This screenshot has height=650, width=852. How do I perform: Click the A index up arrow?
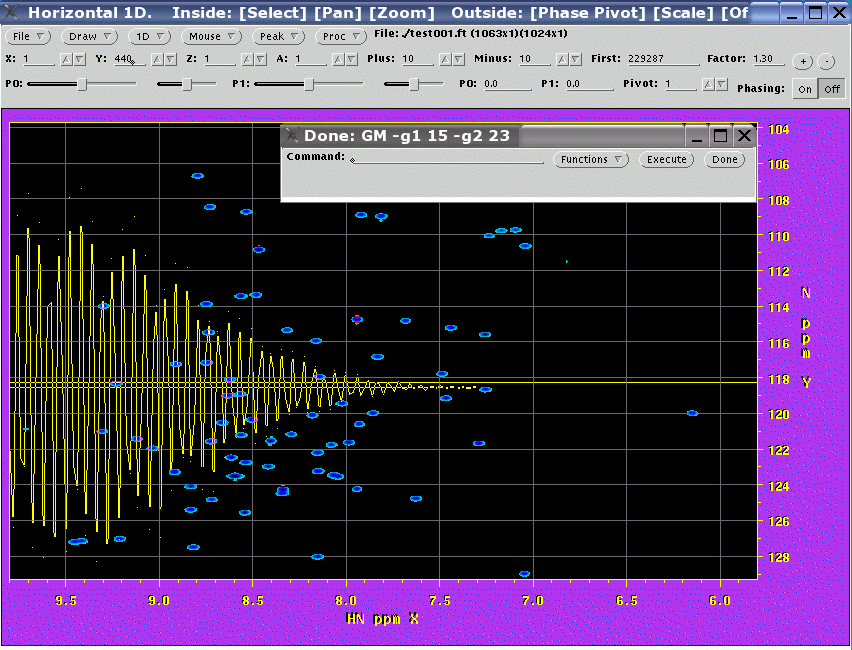click(339, 59)
